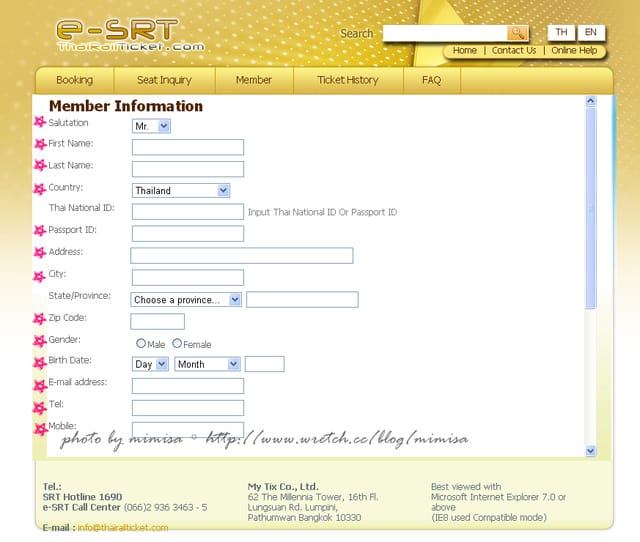Select the Female gender radio button
Image resolution: width=640 pixels, height=542 pixels.
click(177, 344)
